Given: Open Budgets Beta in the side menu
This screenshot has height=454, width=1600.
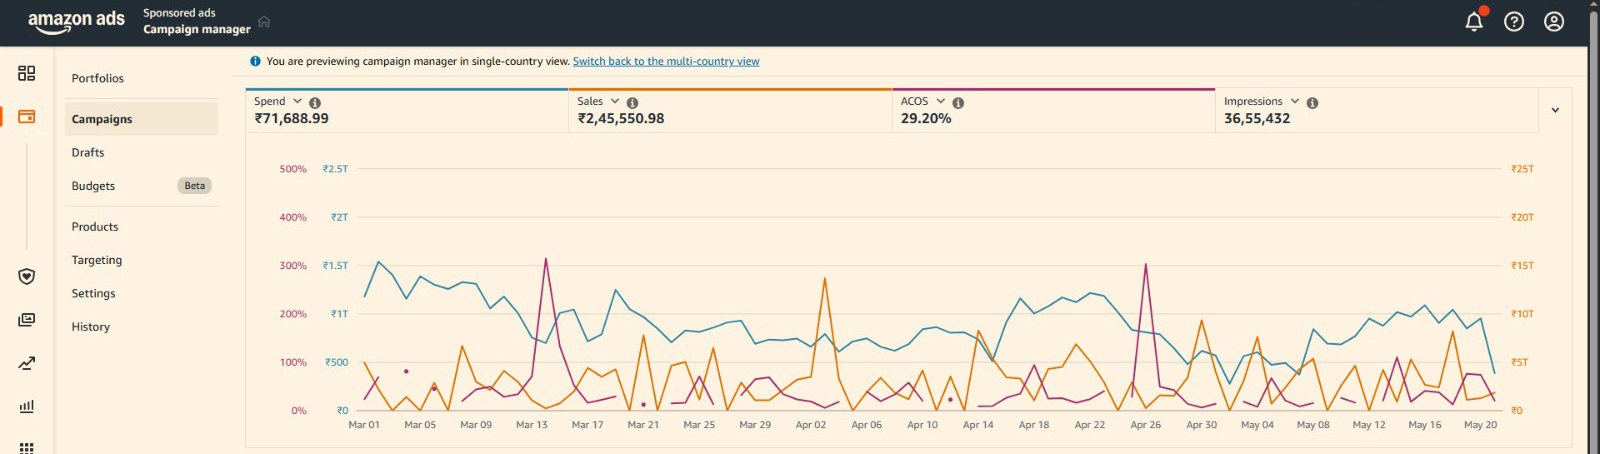Looking at the screenshot, I should (x=141, y=186).
